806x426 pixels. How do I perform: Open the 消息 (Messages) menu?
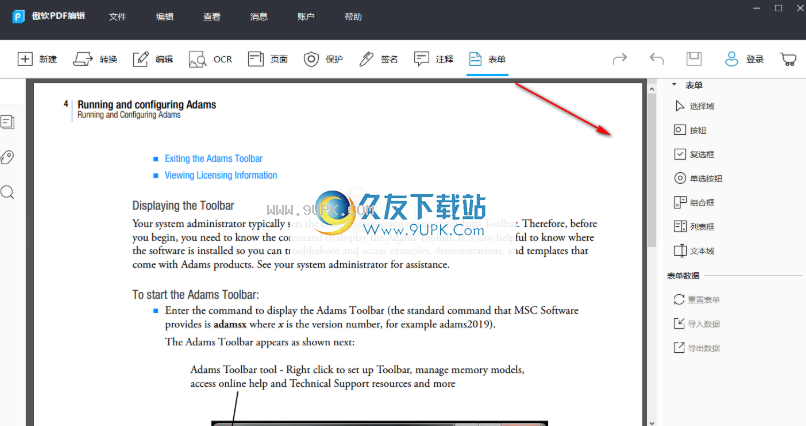[259, 16]
